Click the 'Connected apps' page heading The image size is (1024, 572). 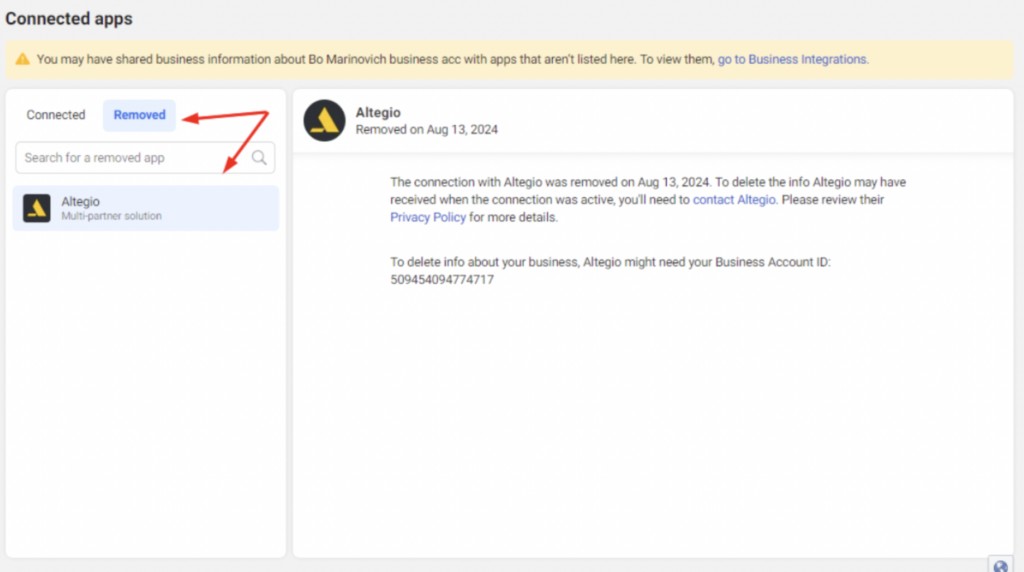[69, 19]
